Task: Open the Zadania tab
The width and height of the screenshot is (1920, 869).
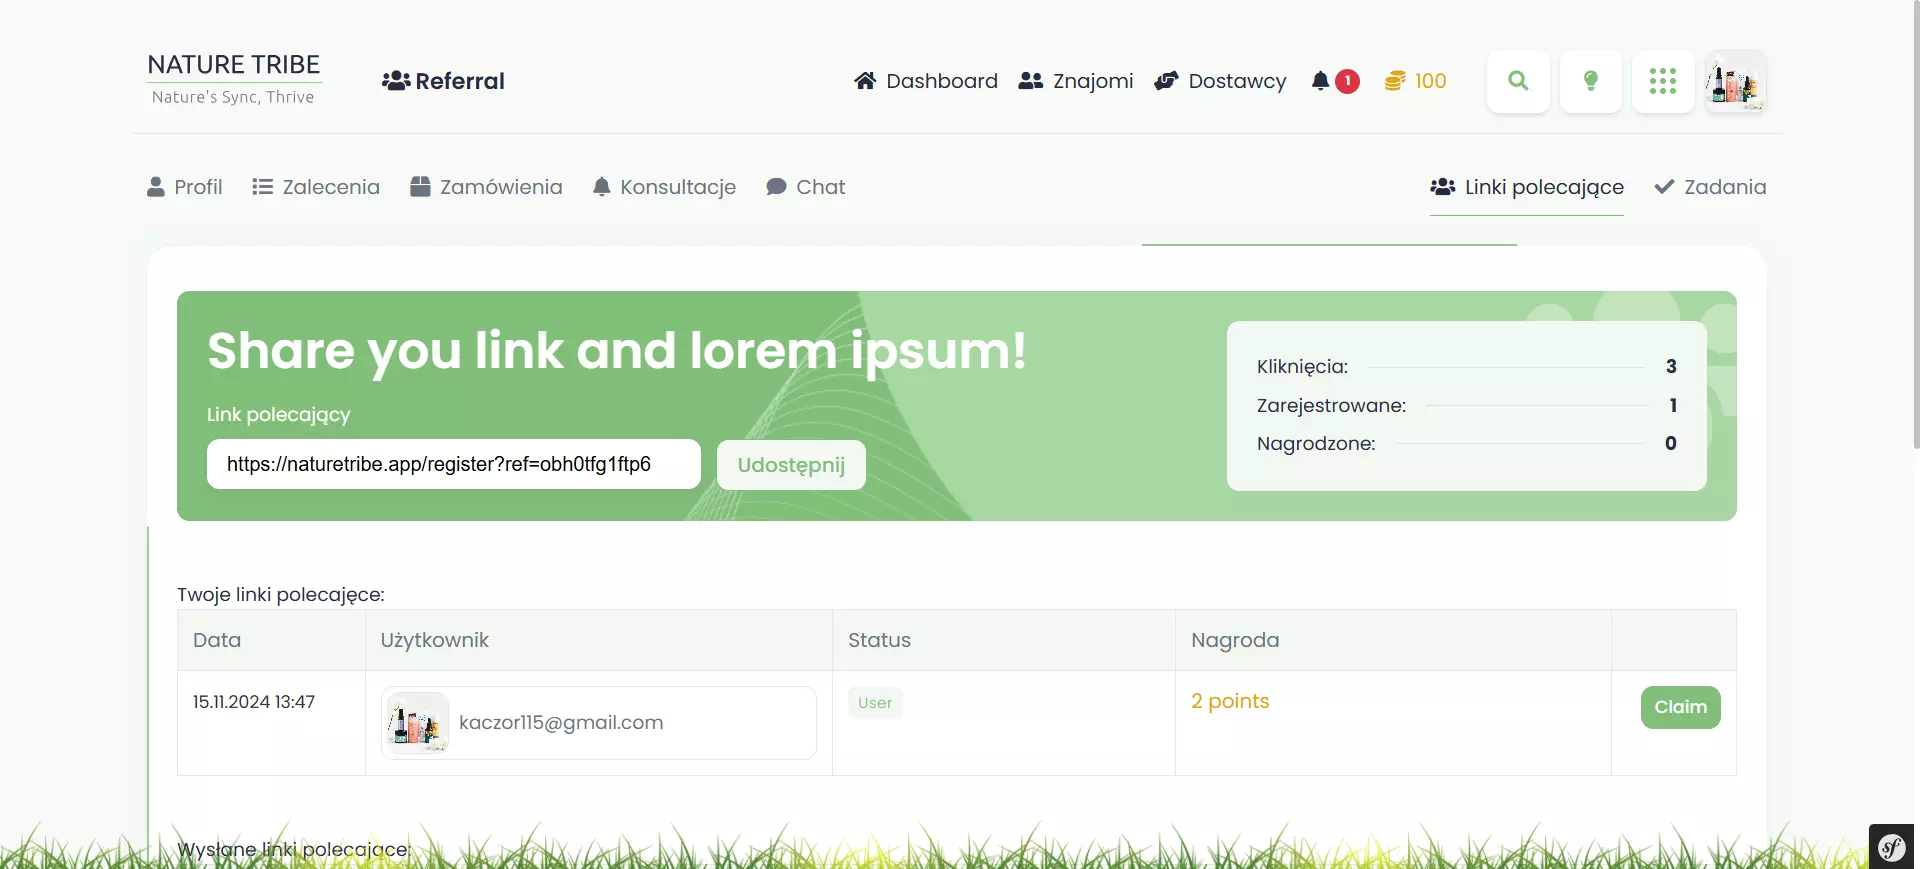Action: 1710,187
